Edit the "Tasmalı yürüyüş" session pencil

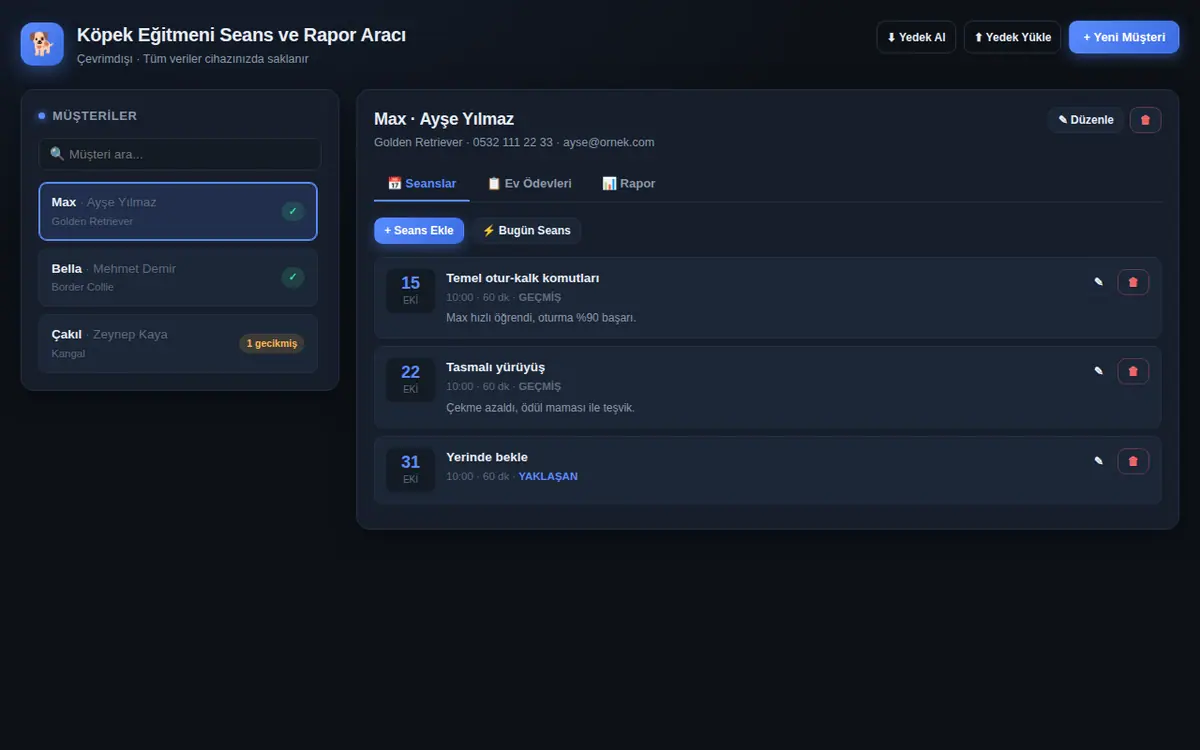pos(1098,371)
